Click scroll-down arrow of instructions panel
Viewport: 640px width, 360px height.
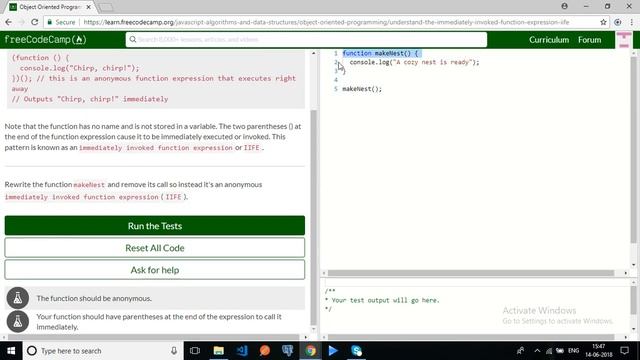coord(313,329)
